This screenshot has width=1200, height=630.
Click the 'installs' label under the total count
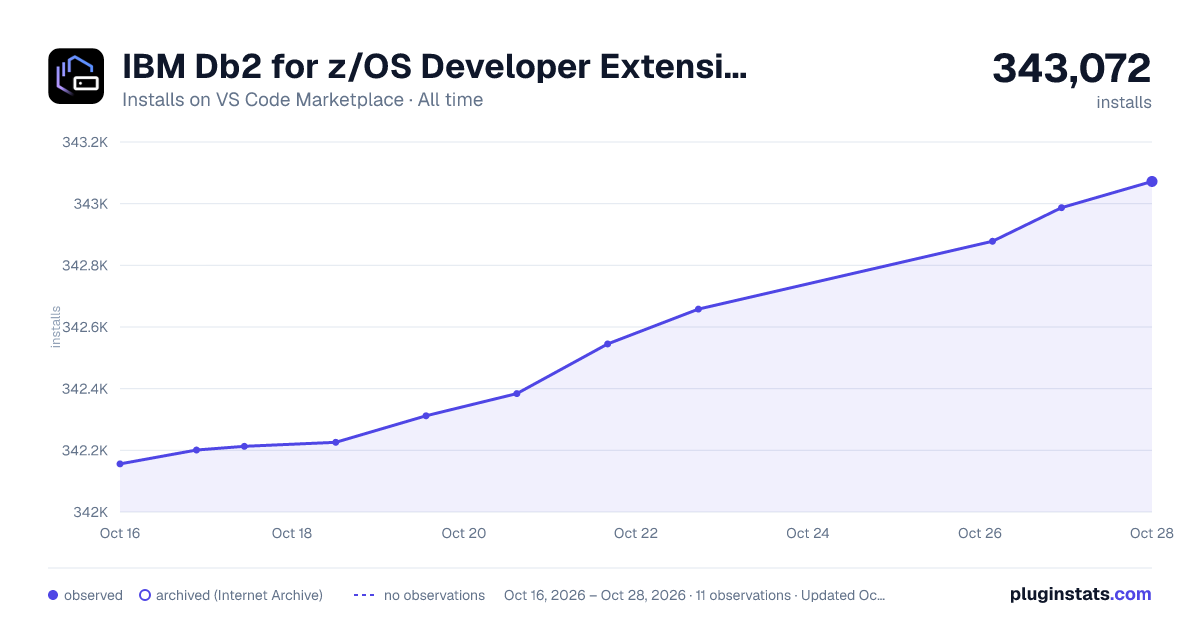pyautogui.click(x=1124, y=102)
